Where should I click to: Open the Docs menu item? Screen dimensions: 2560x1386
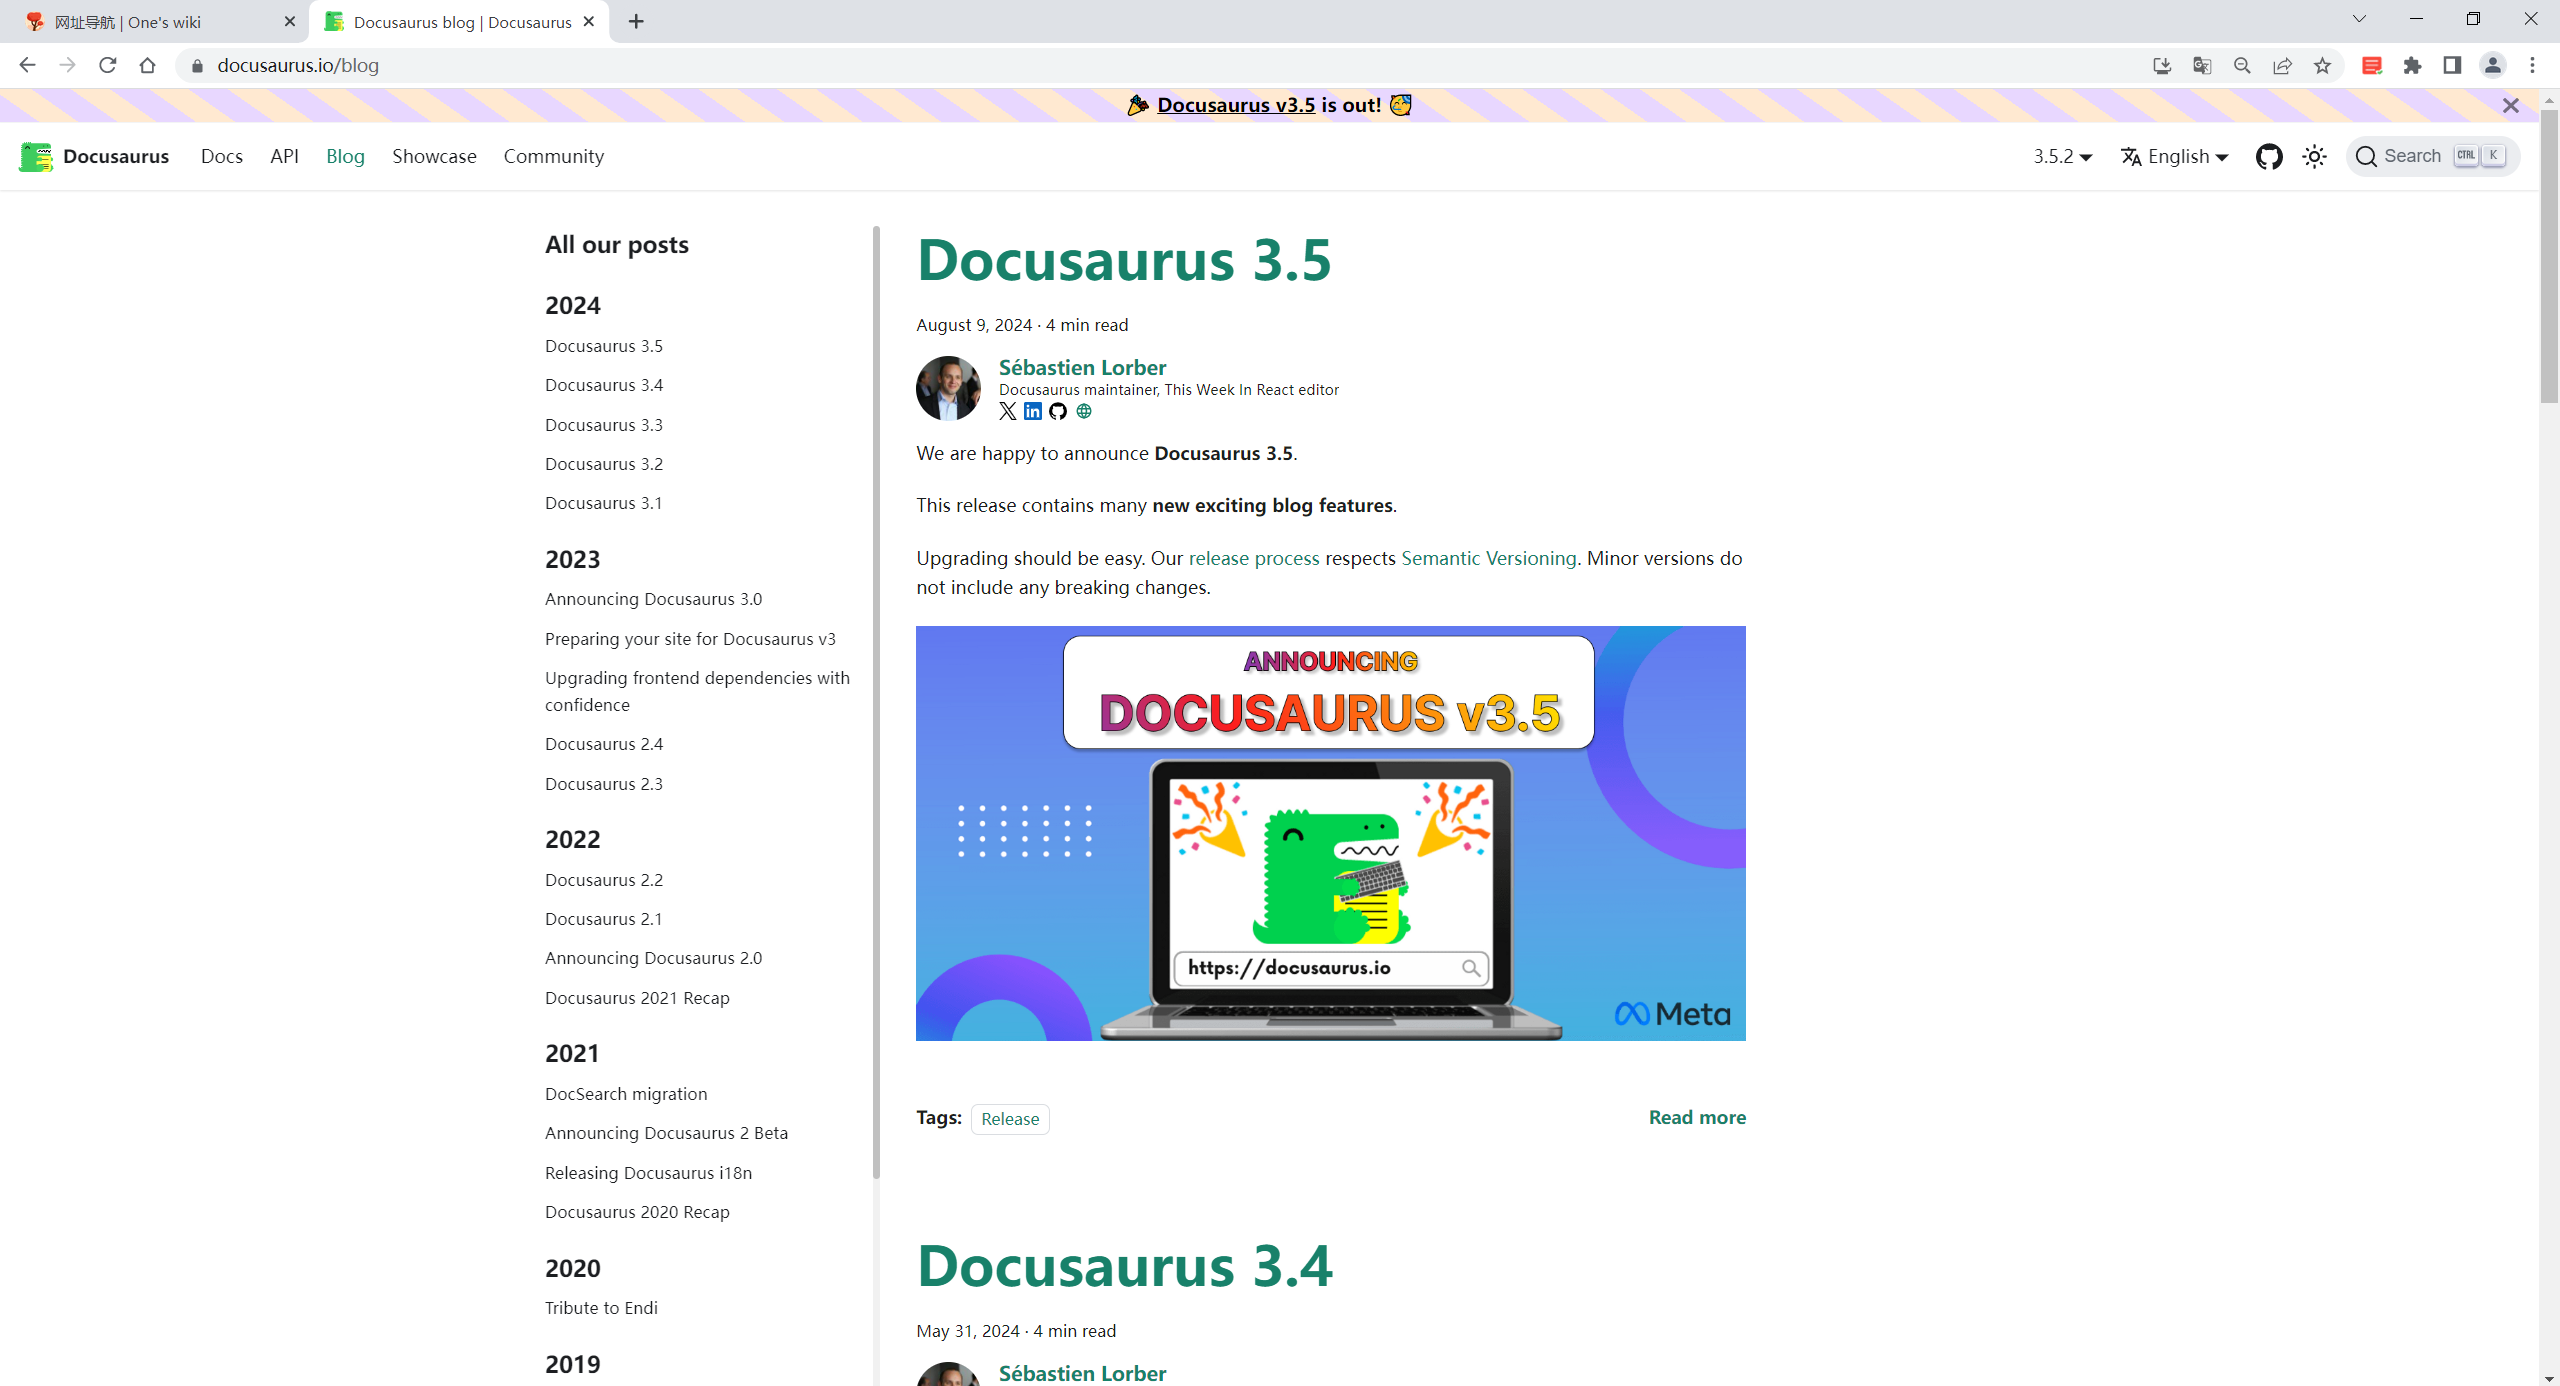pyautogui.click(x=222, y=156)
